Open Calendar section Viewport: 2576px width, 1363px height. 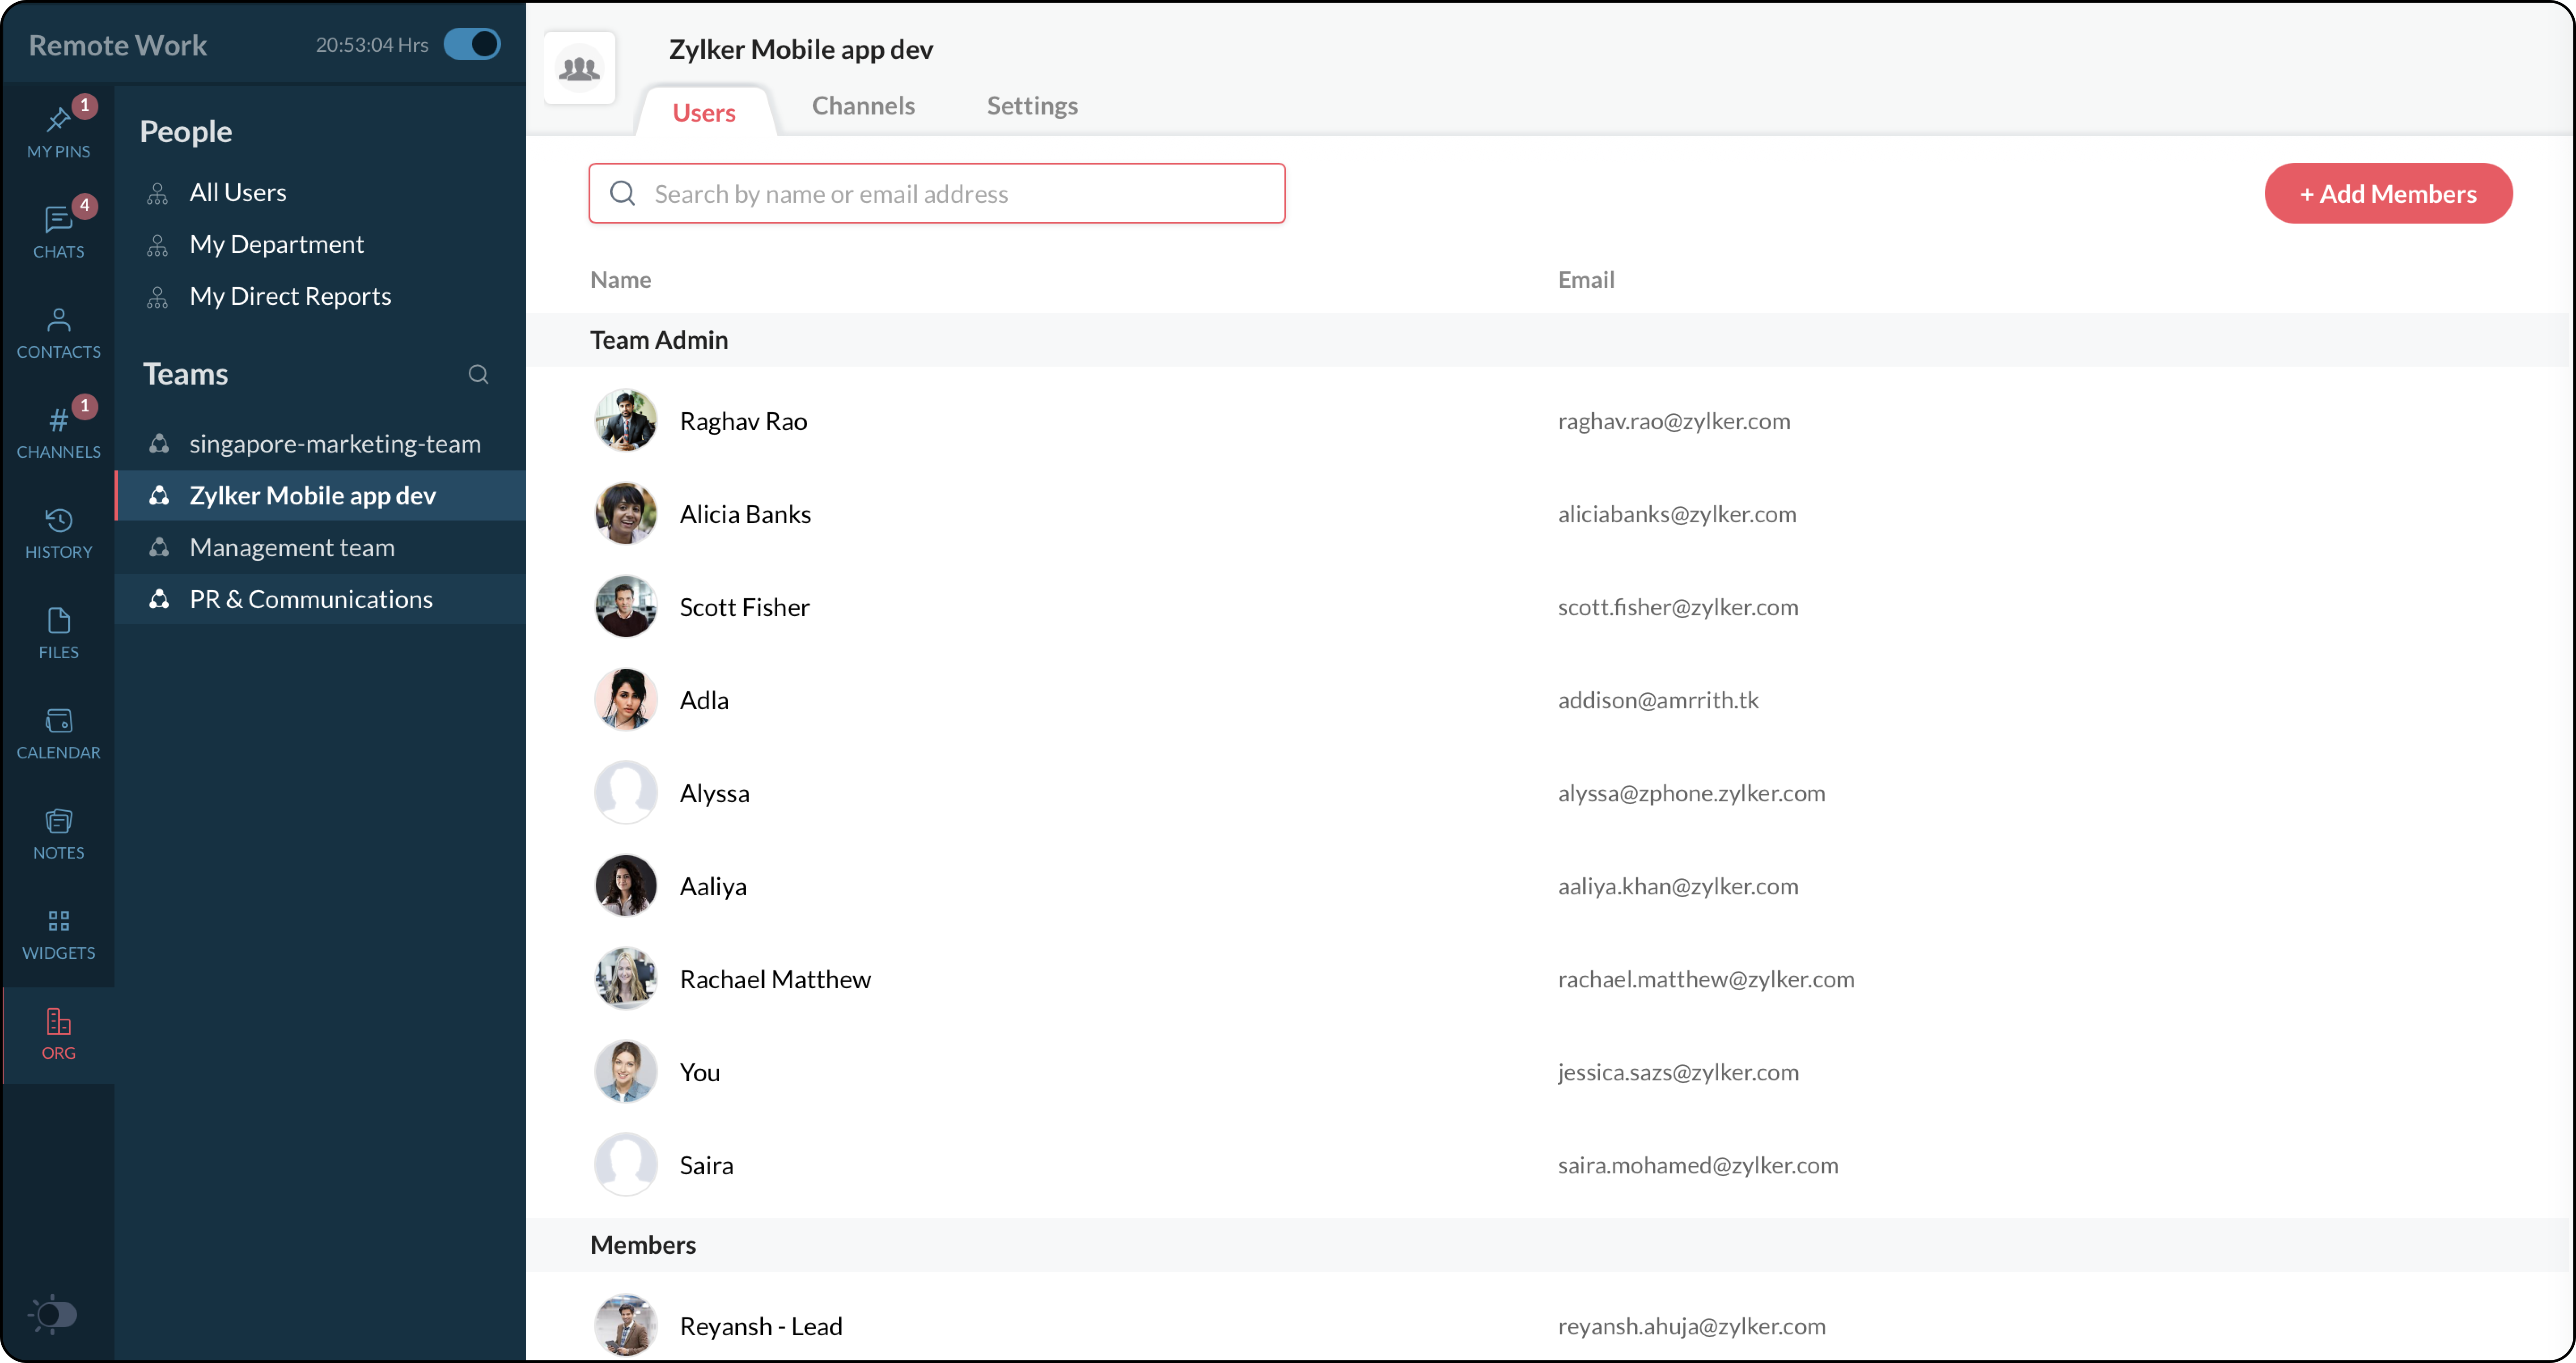(x=58, y=733)
